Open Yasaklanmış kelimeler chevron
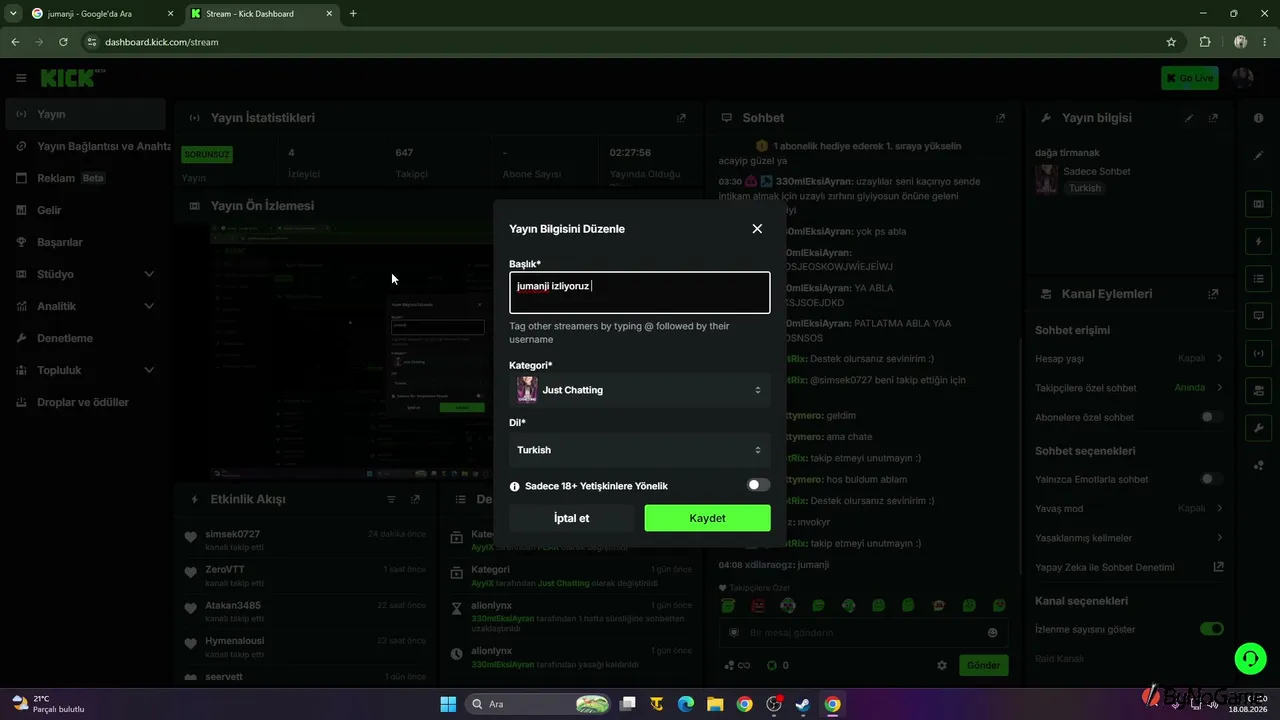This screenshot has height=720, width=1280. pyautogui.click(x=1219, y=537)
